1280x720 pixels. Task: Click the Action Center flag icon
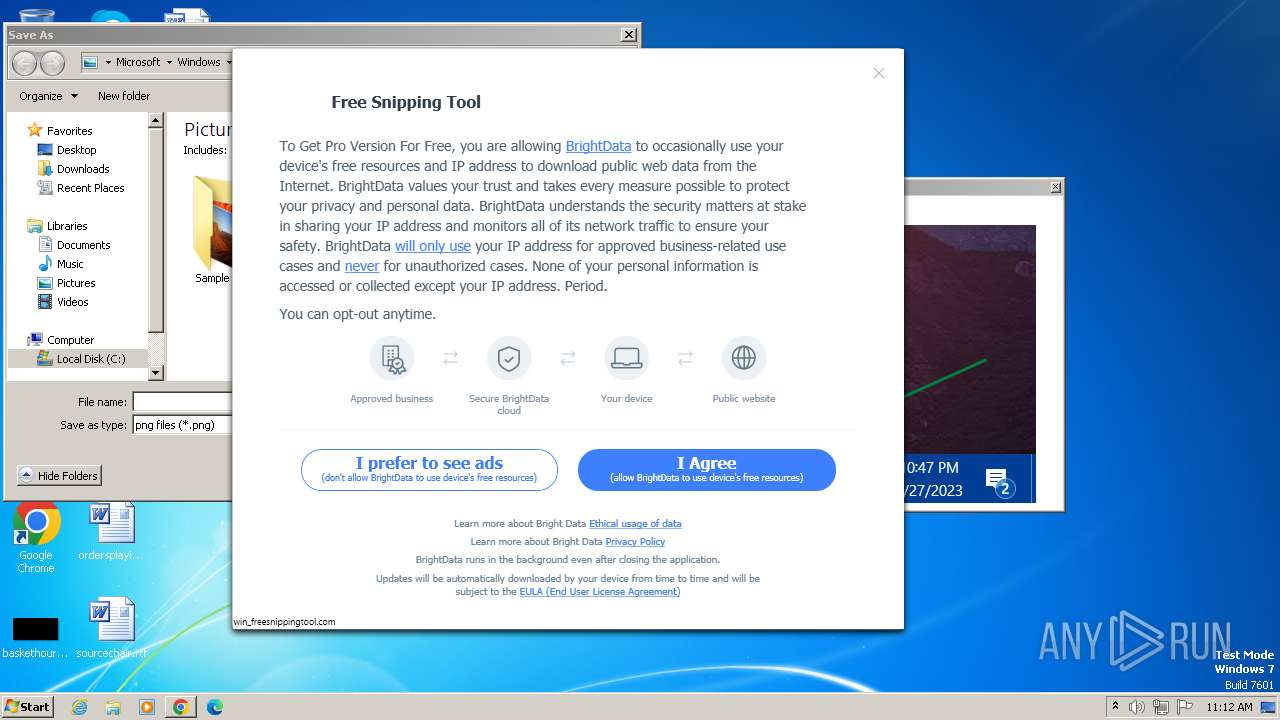[x=1185, y=707]
